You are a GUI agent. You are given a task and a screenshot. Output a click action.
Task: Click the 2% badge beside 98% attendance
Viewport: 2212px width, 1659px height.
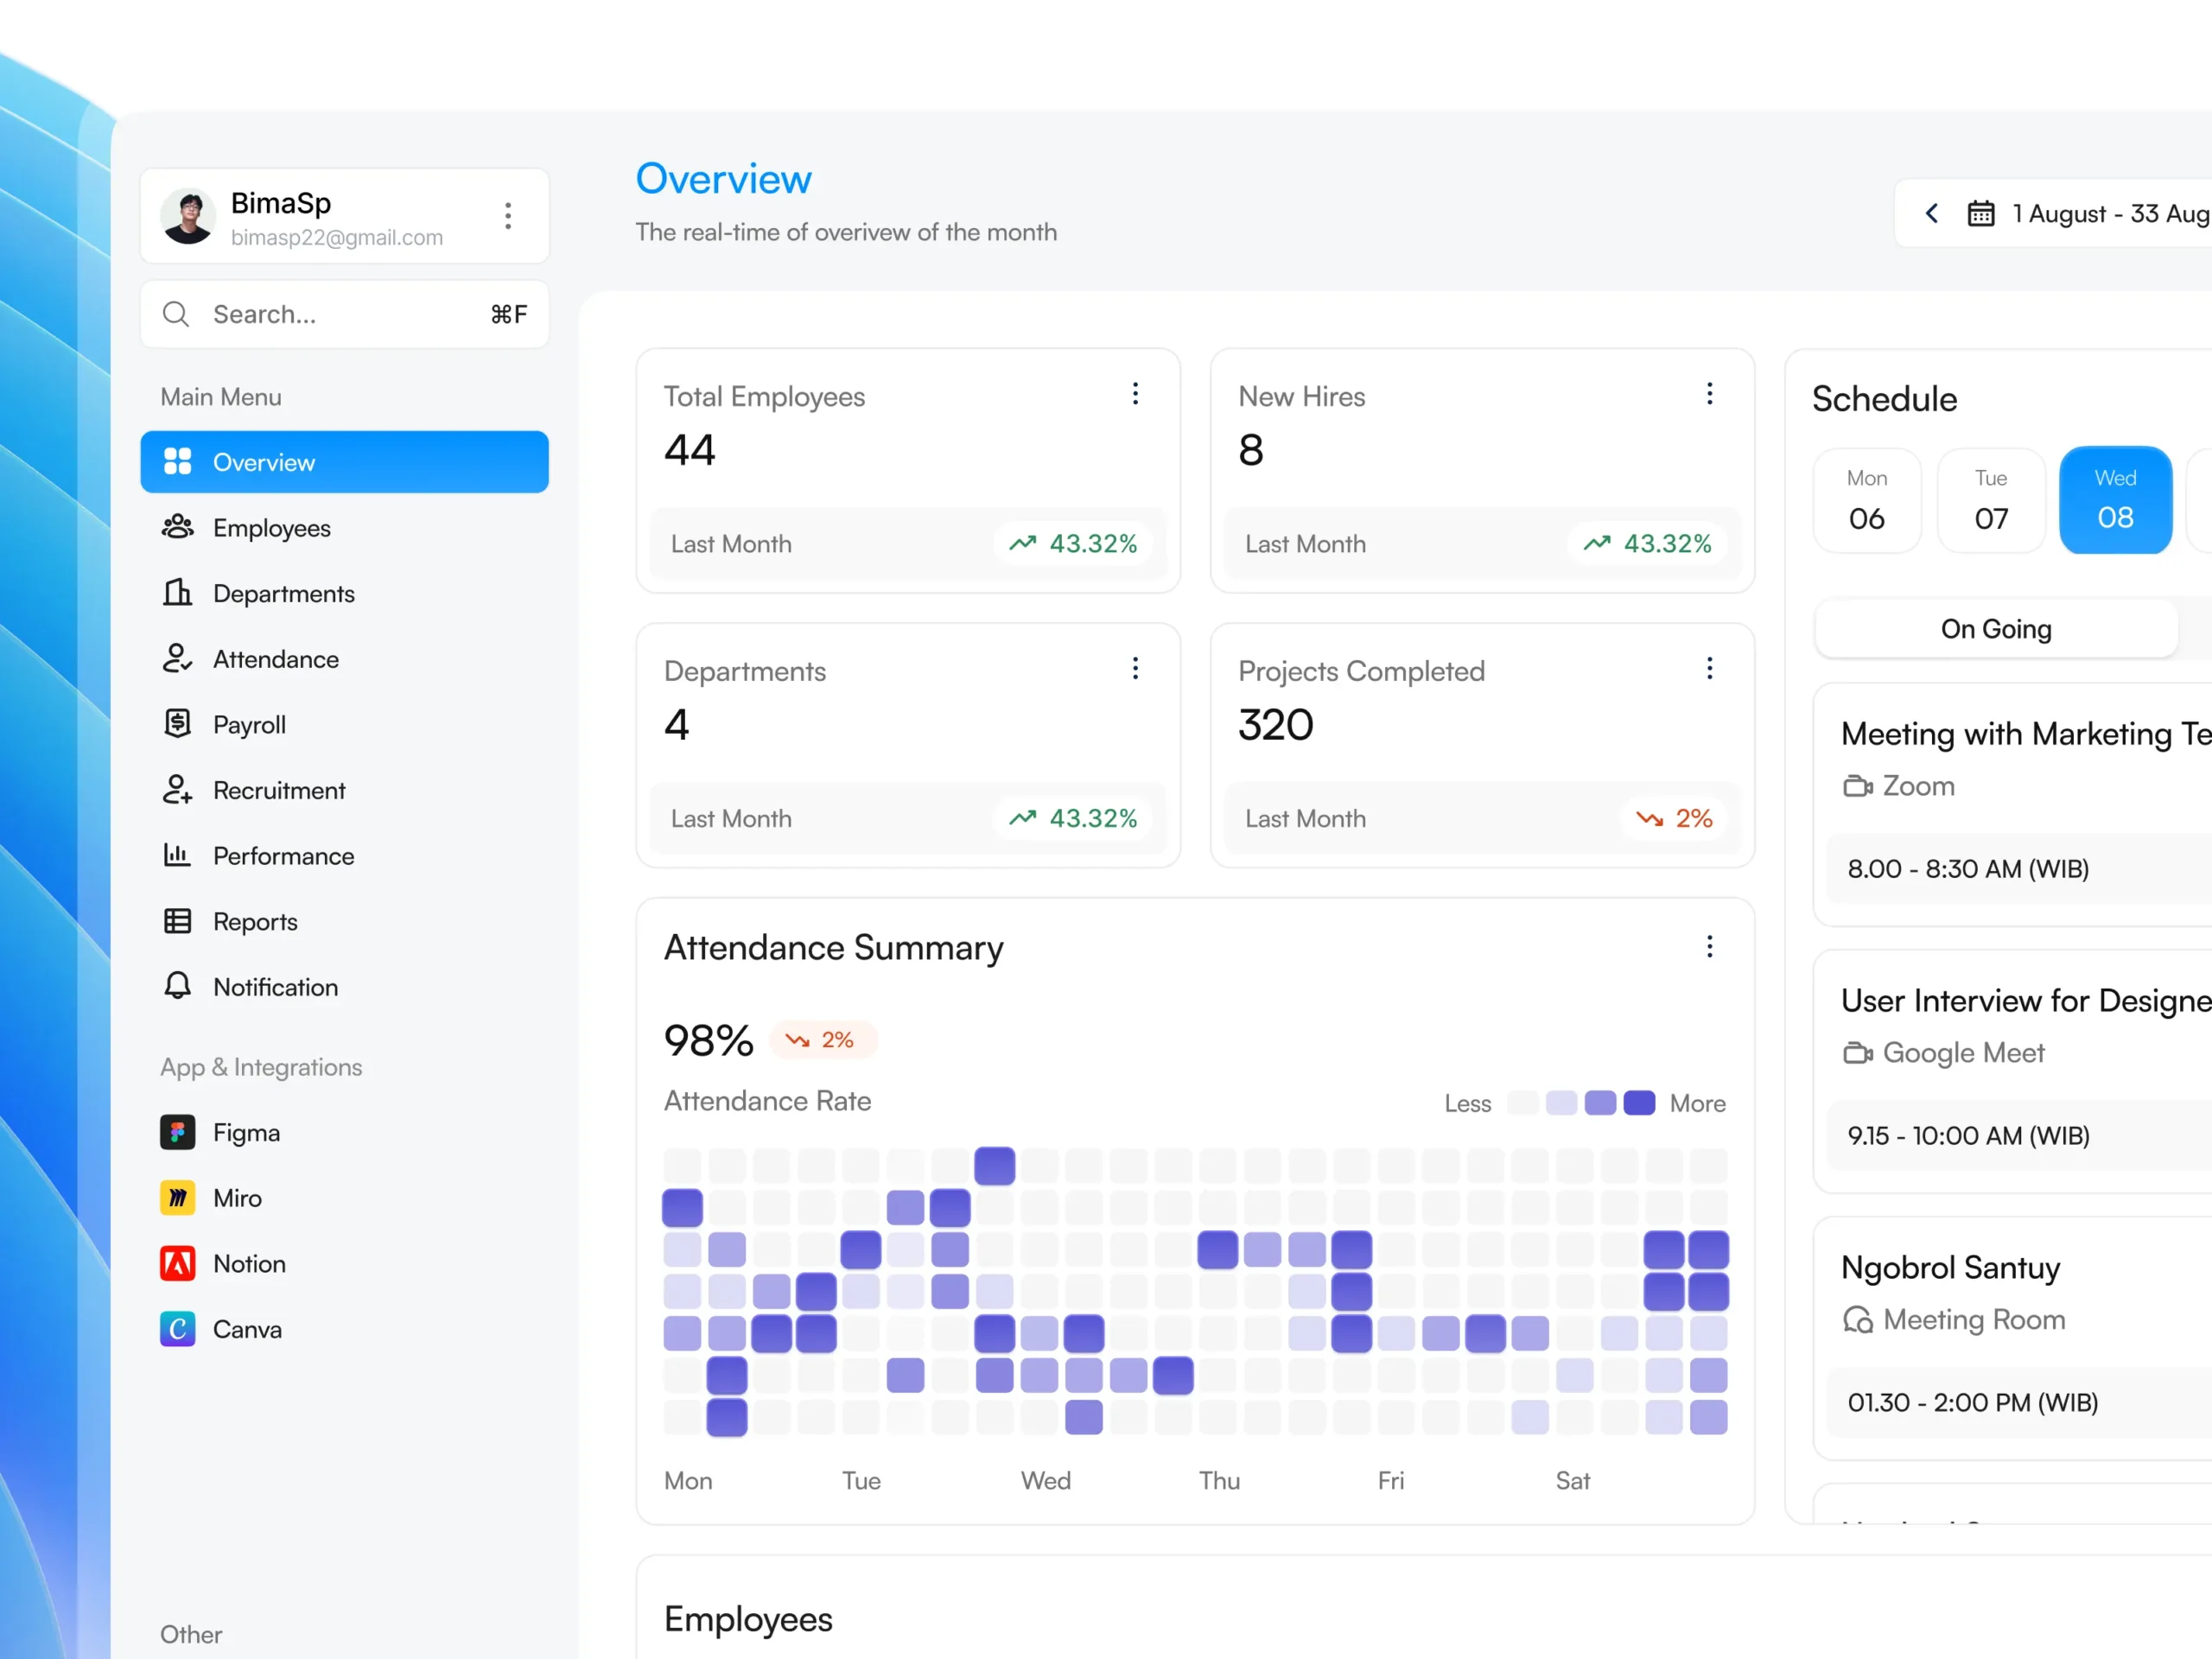coord(823,1040)
